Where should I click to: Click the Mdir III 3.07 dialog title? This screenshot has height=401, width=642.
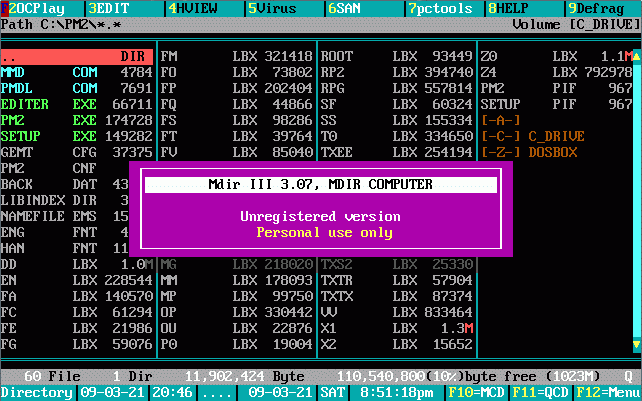320,185
